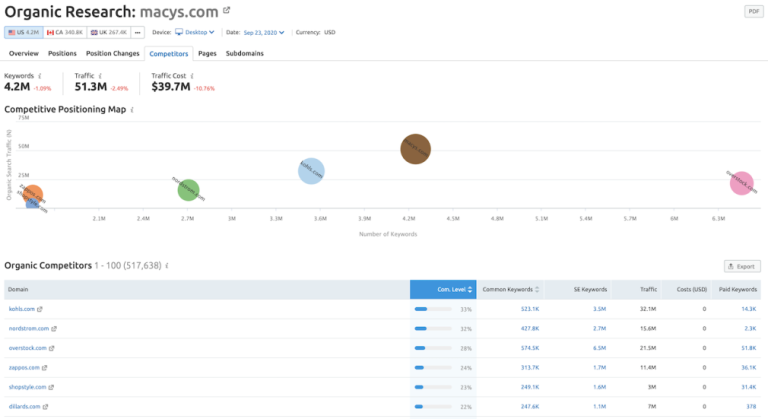This screenshot has width=768, height=419.
Task: Click shopstyle.com paid keywords 31.4K
Action: pos(748,387)
